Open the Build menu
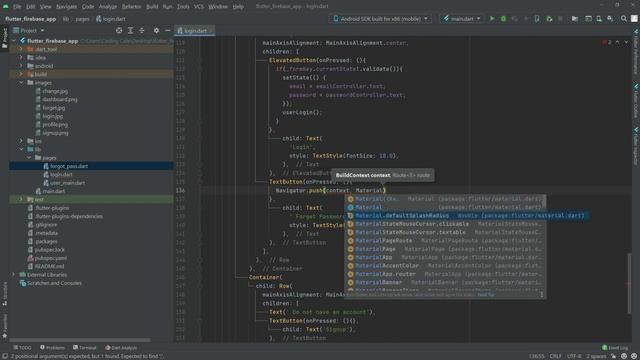640x360 pixels. (x=152, y=7)
